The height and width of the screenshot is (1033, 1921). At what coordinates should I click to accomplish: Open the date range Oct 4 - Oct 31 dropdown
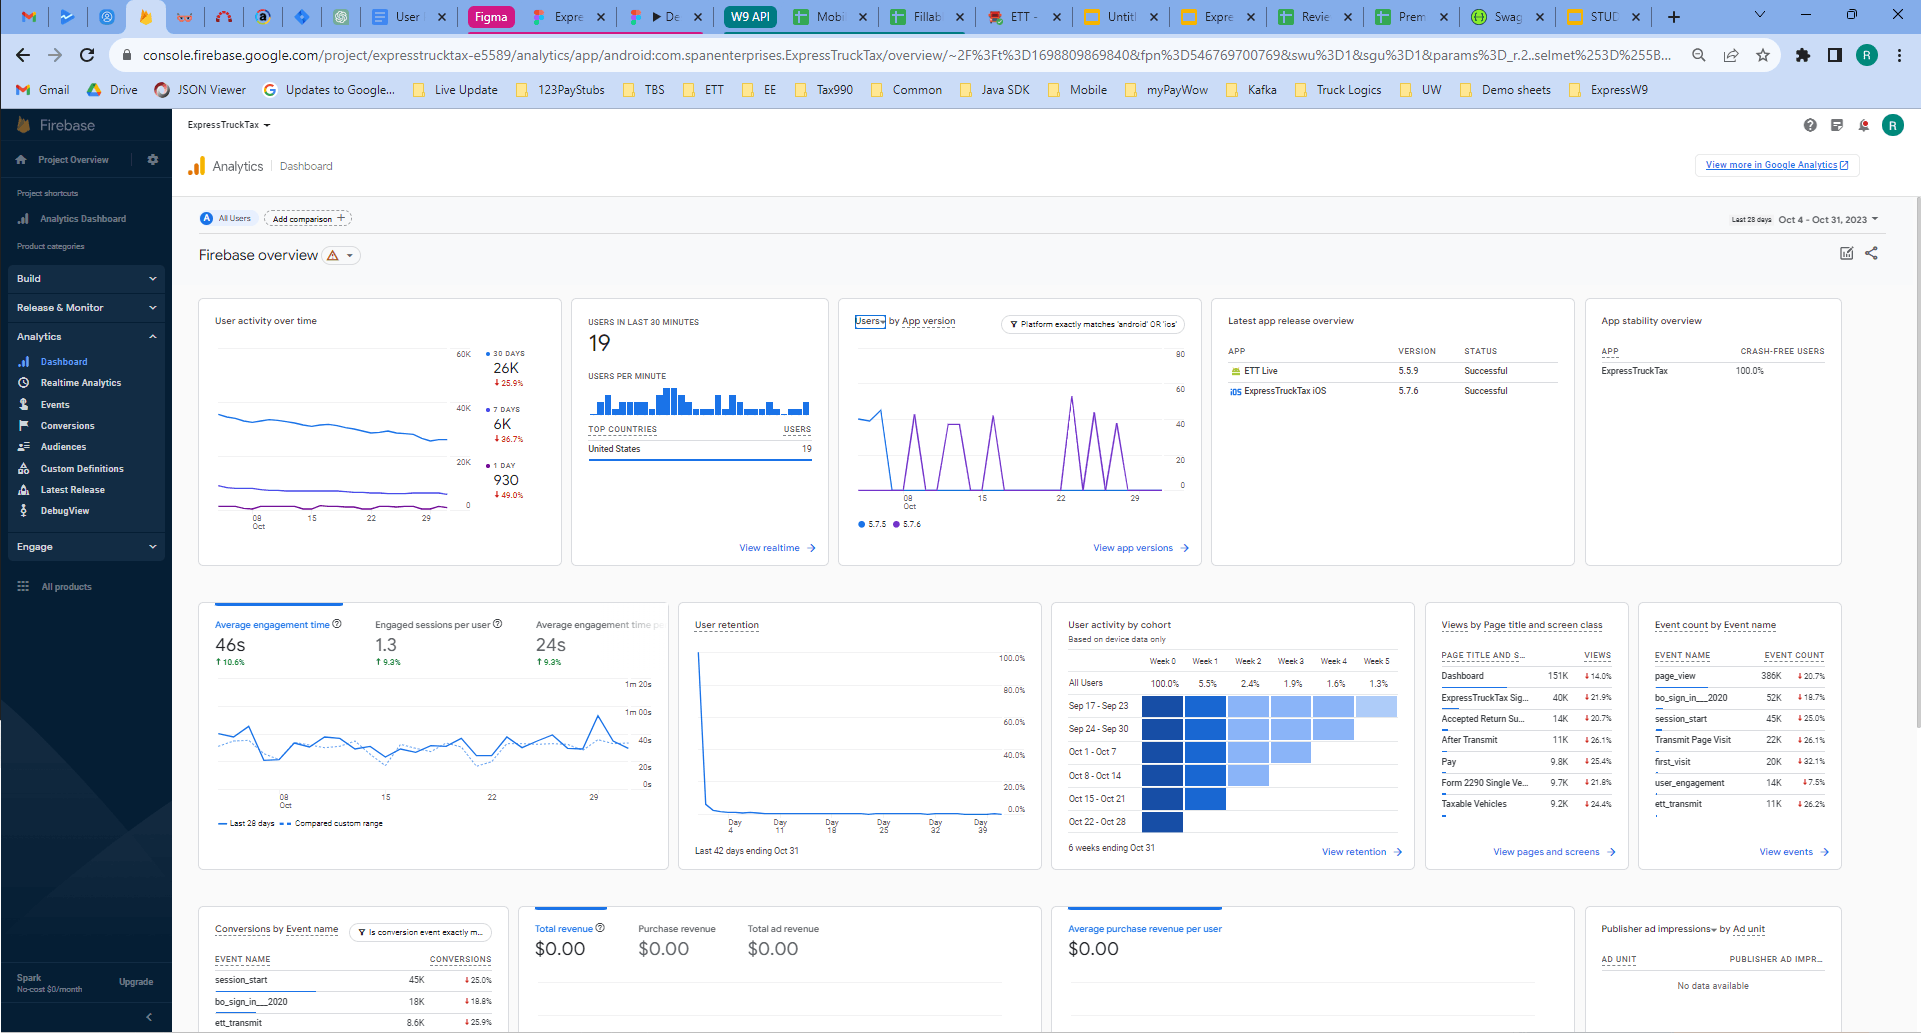(1829, 219)
